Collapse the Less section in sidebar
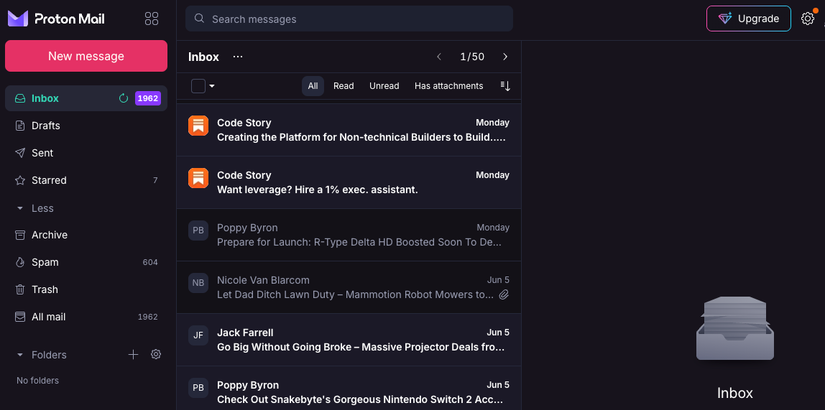Screen dimensions: 825x410 [20, 208]
